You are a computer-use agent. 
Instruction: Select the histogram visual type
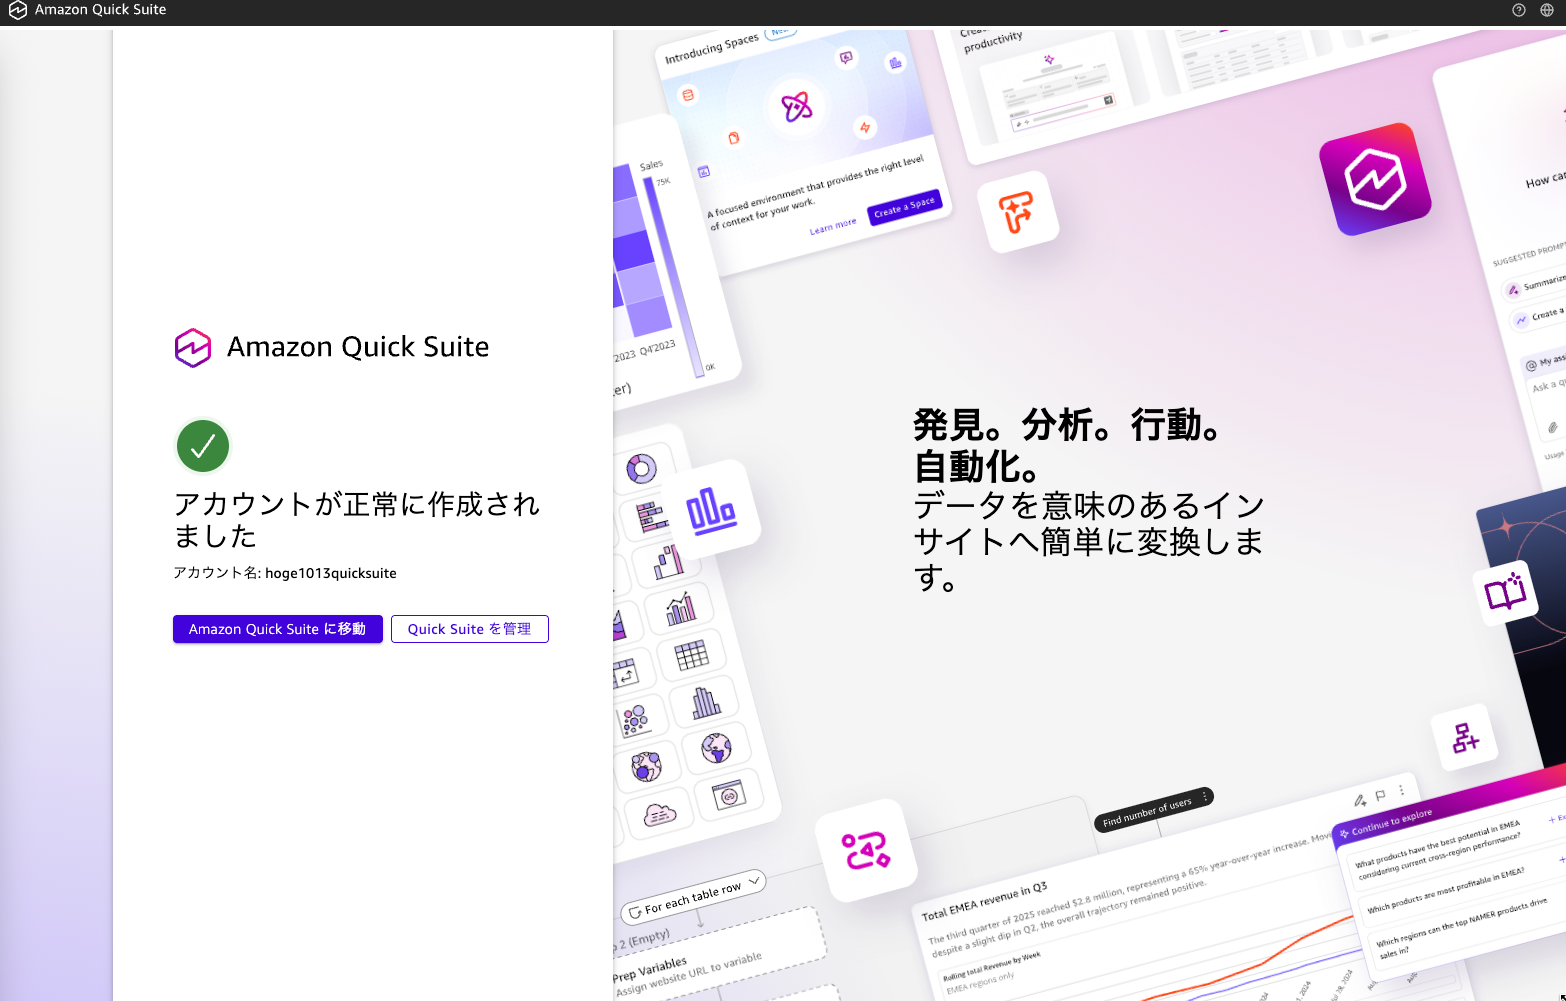pos(706,702)
